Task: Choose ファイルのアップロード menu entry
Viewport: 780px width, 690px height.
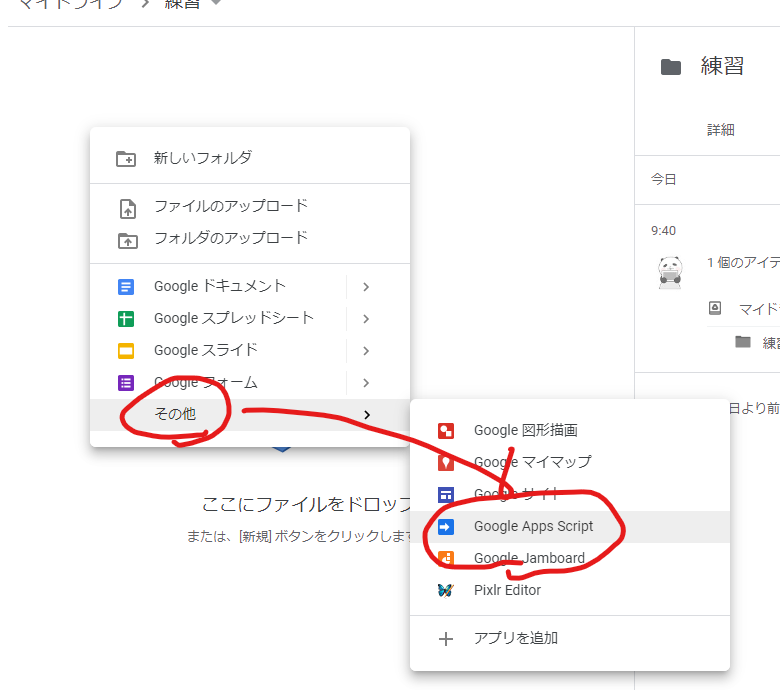Action: tap(230, 206)
